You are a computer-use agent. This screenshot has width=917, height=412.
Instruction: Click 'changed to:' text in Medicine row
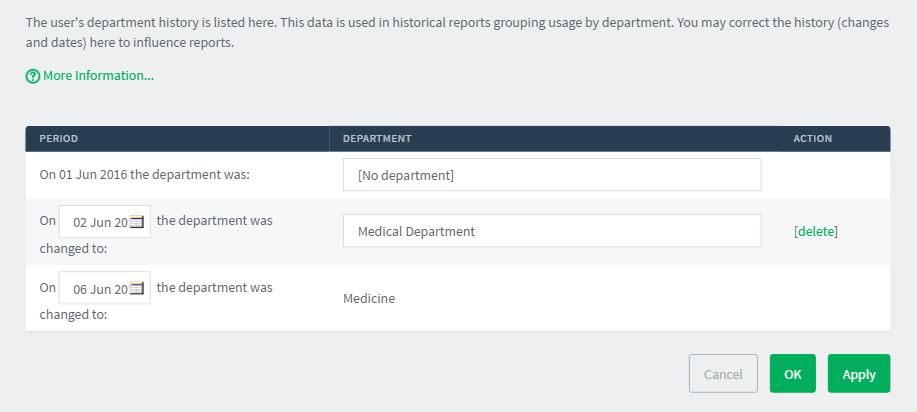coord(73,315)
